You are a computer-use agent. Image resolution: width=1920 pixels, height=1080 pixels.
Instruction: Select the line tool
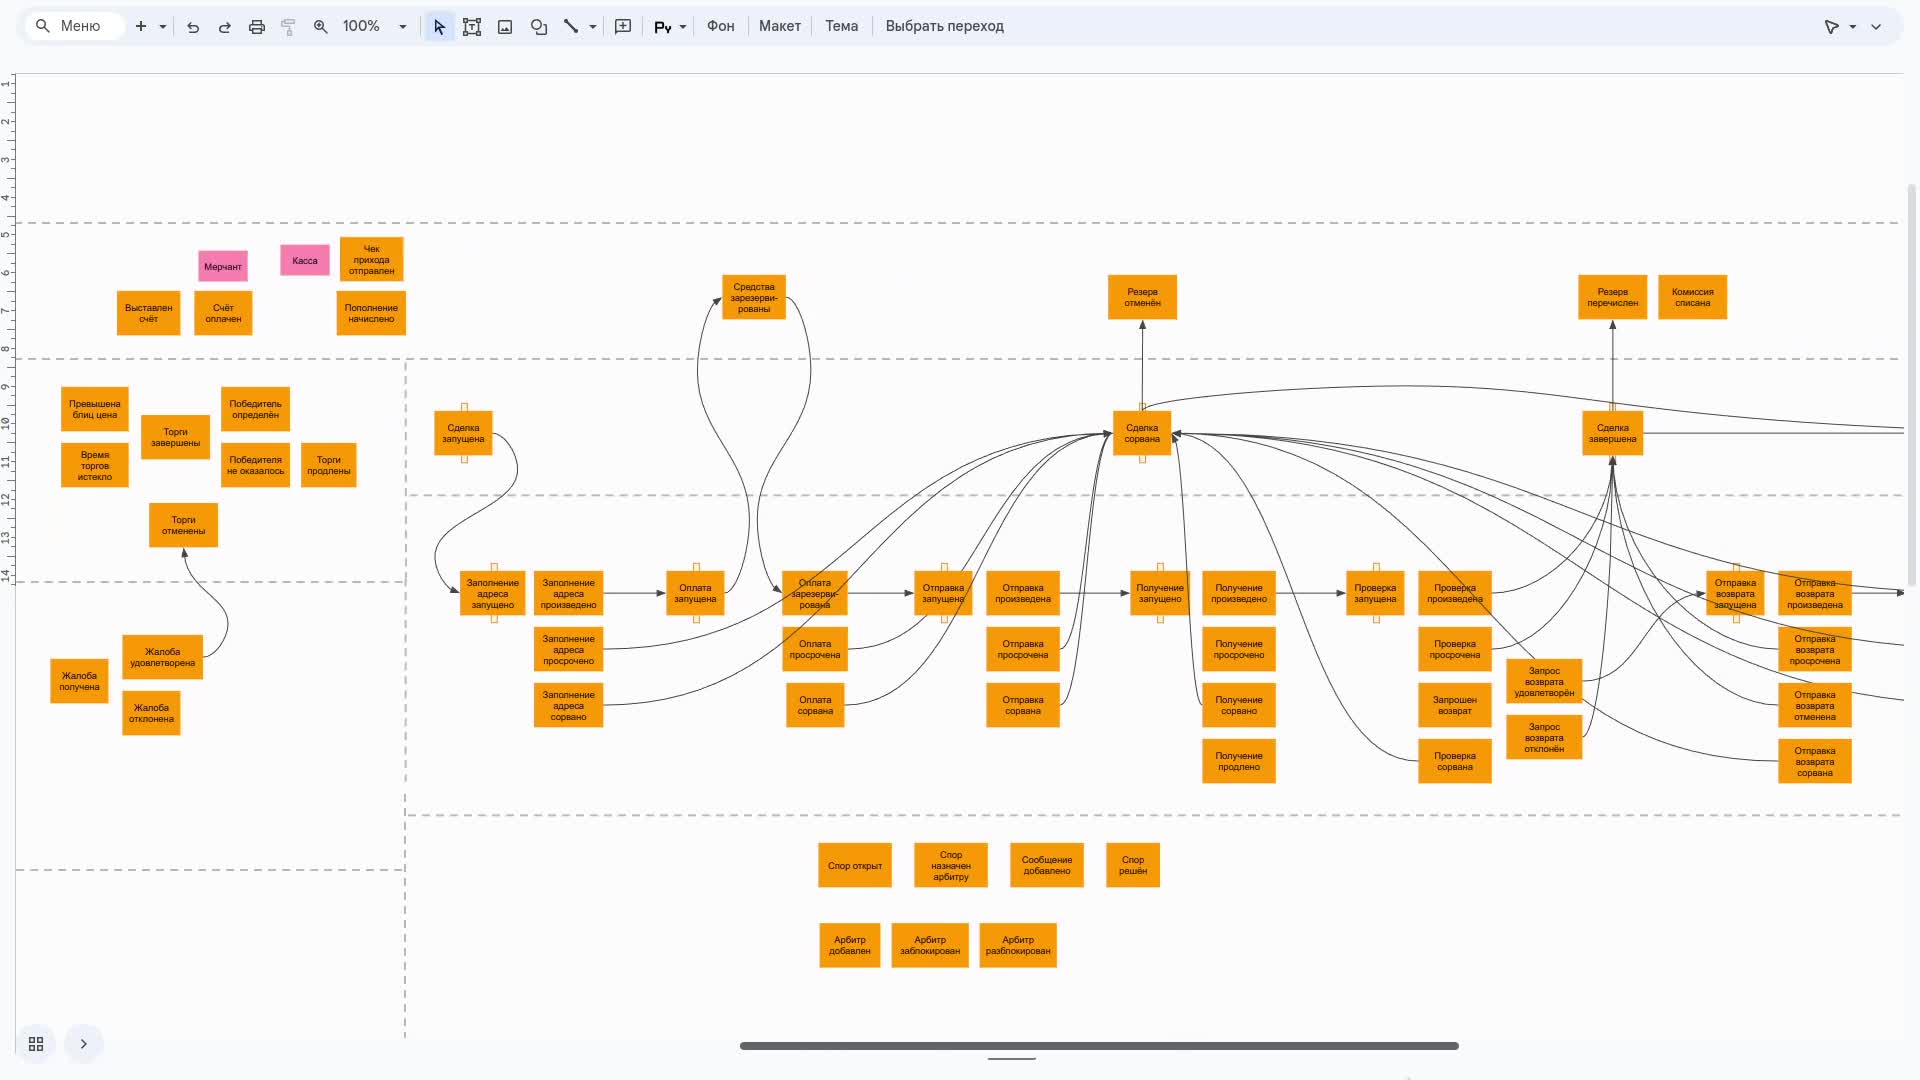coord(571,27)
